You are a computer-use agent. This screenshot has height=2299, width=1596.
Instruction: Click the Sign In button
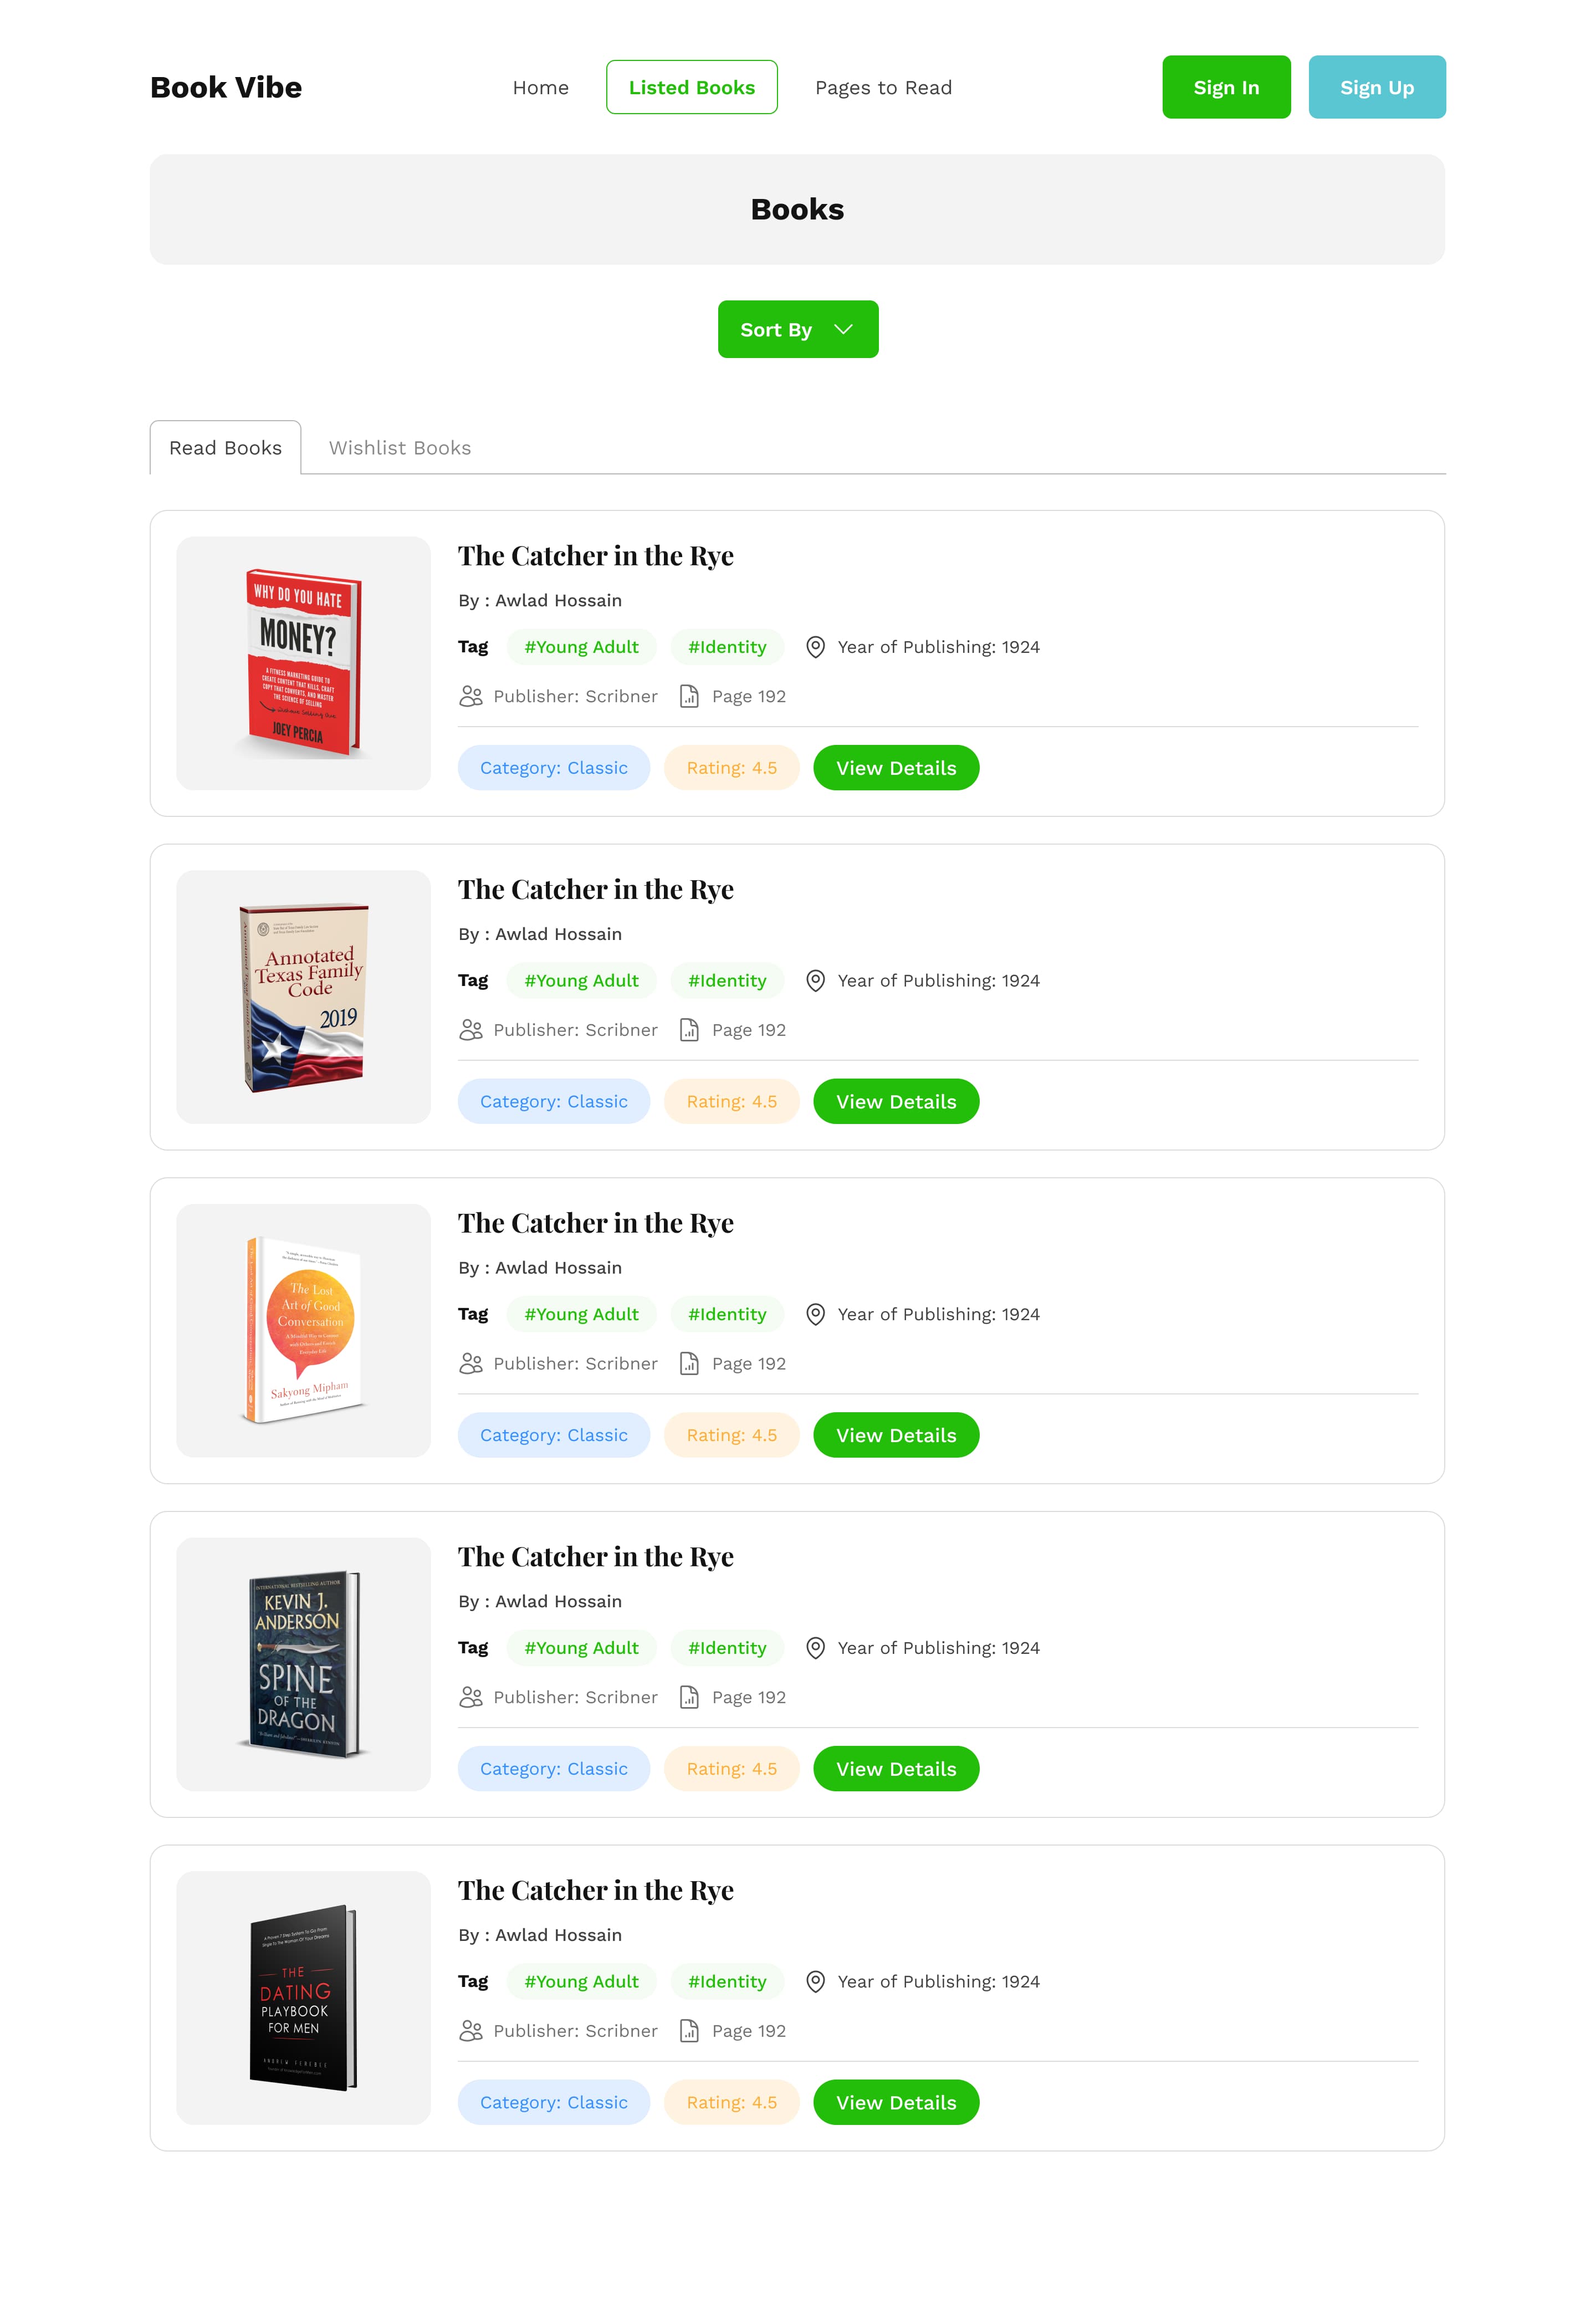pyautogui.click(x=1226, y=87)
